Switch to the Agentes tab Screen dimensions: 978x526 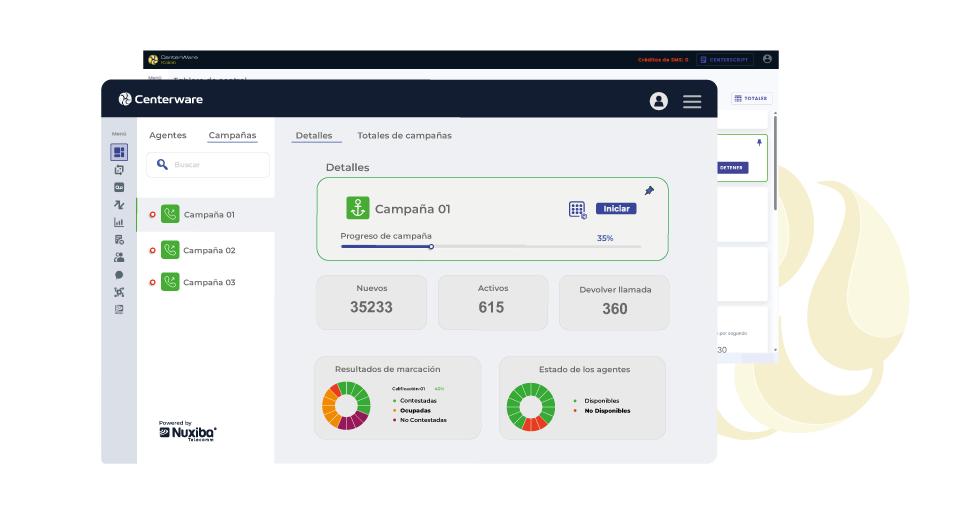pyautogui.click(x=168, y=135)
